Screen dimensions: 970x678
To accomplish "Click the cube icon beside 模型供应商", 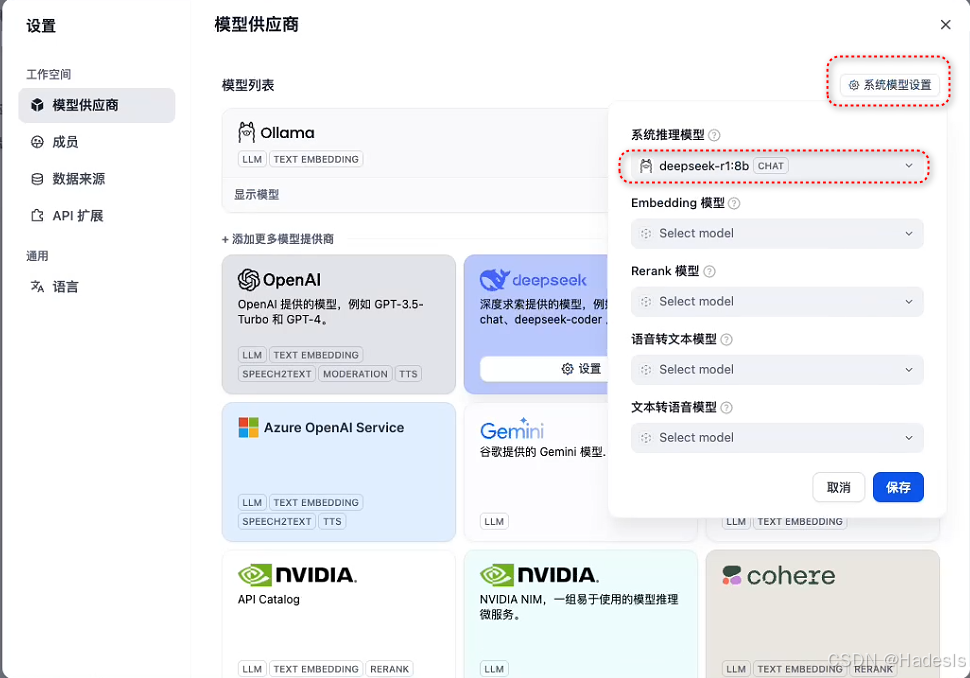I will [37, 105].
